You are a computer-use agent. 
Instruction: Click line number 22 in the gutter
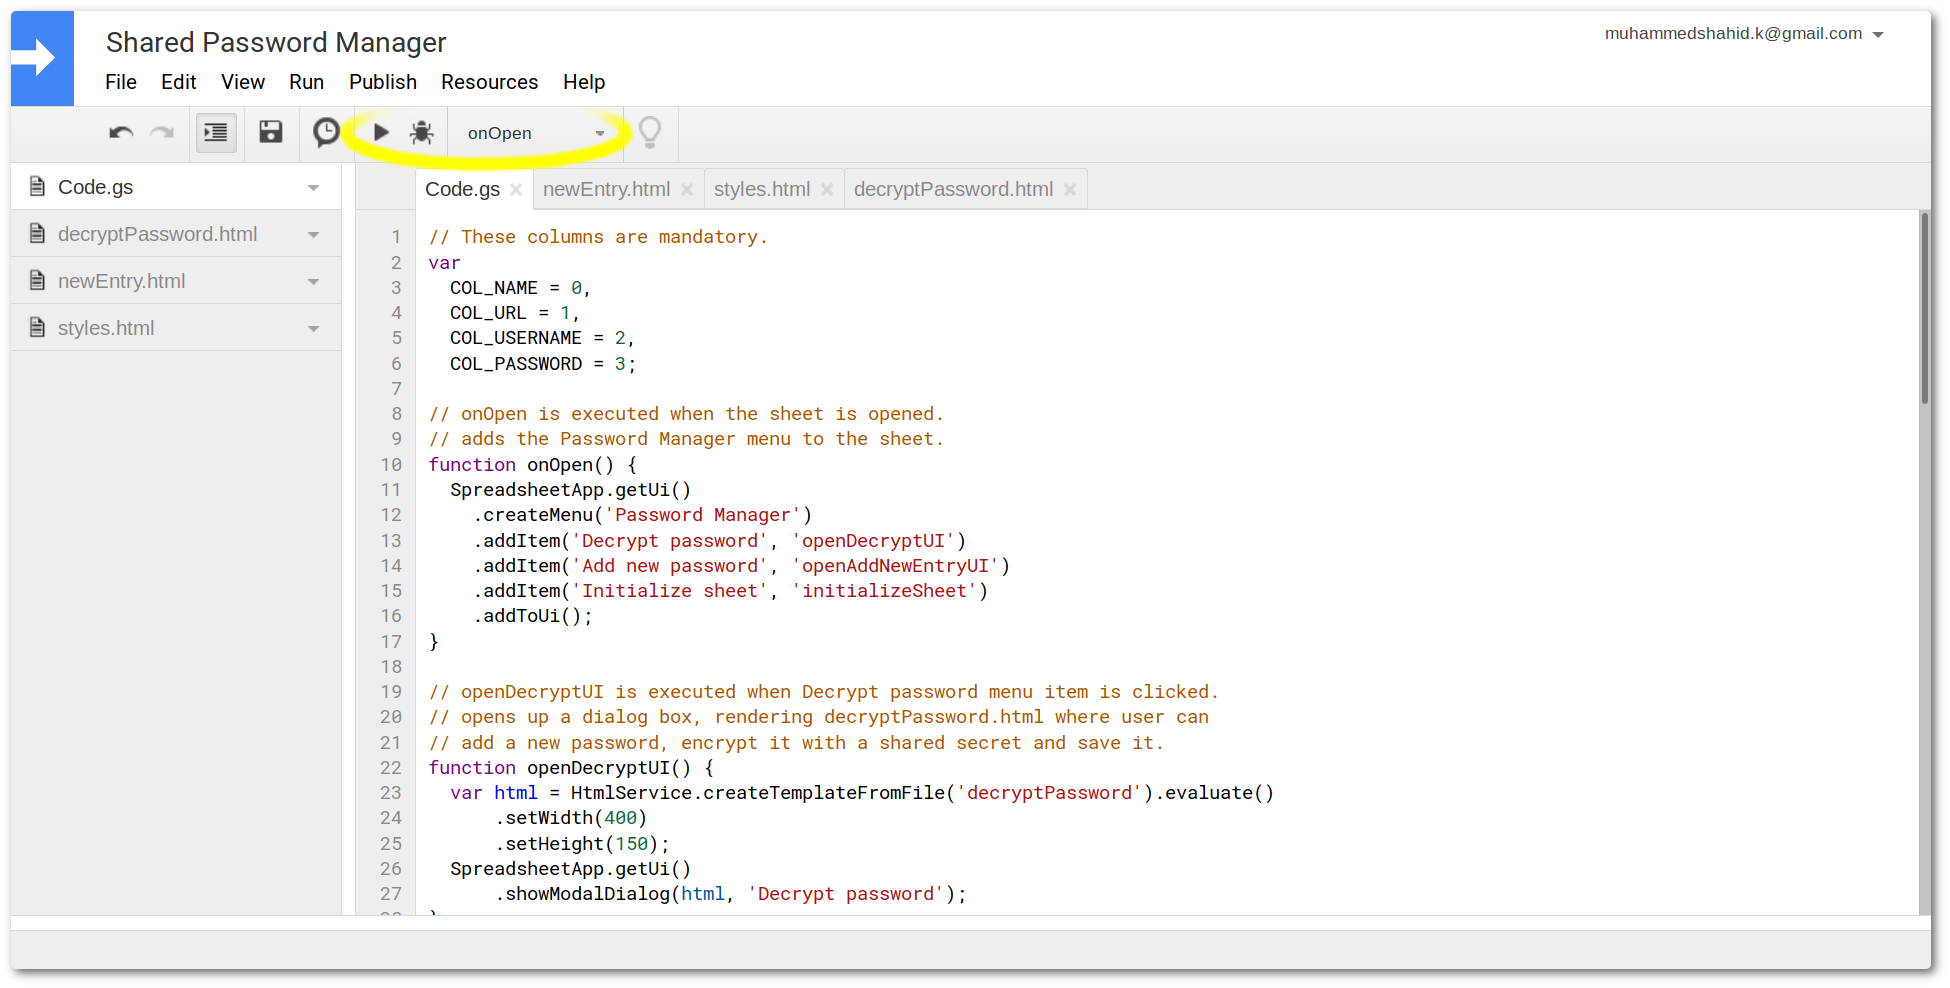tap(391, 768)
